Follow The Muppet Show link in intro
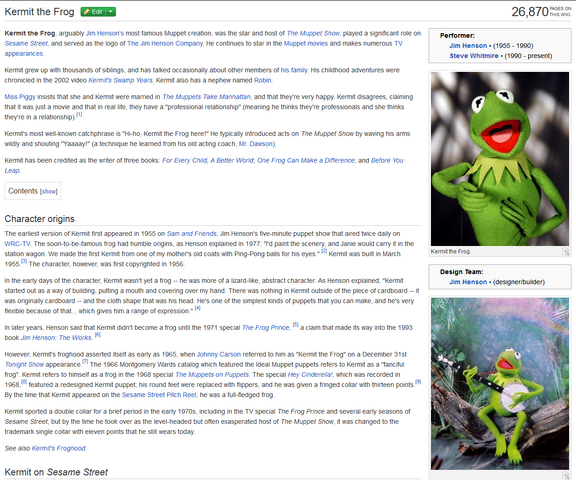Screen dimensions: 576x480 (313, 33)
